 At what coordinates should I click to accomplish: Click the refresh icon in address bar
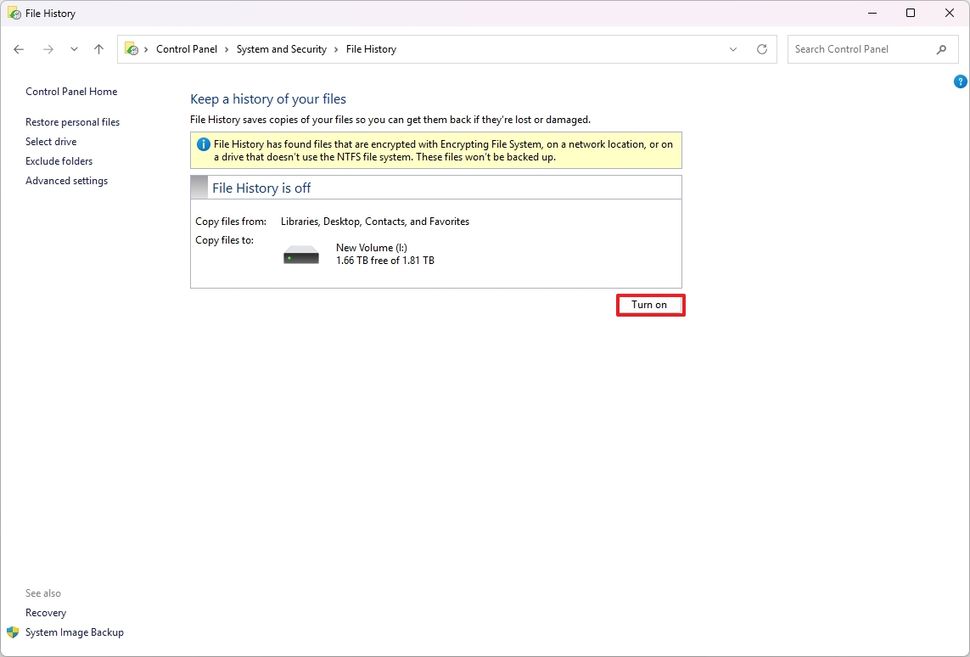click(x=761, y=48)
